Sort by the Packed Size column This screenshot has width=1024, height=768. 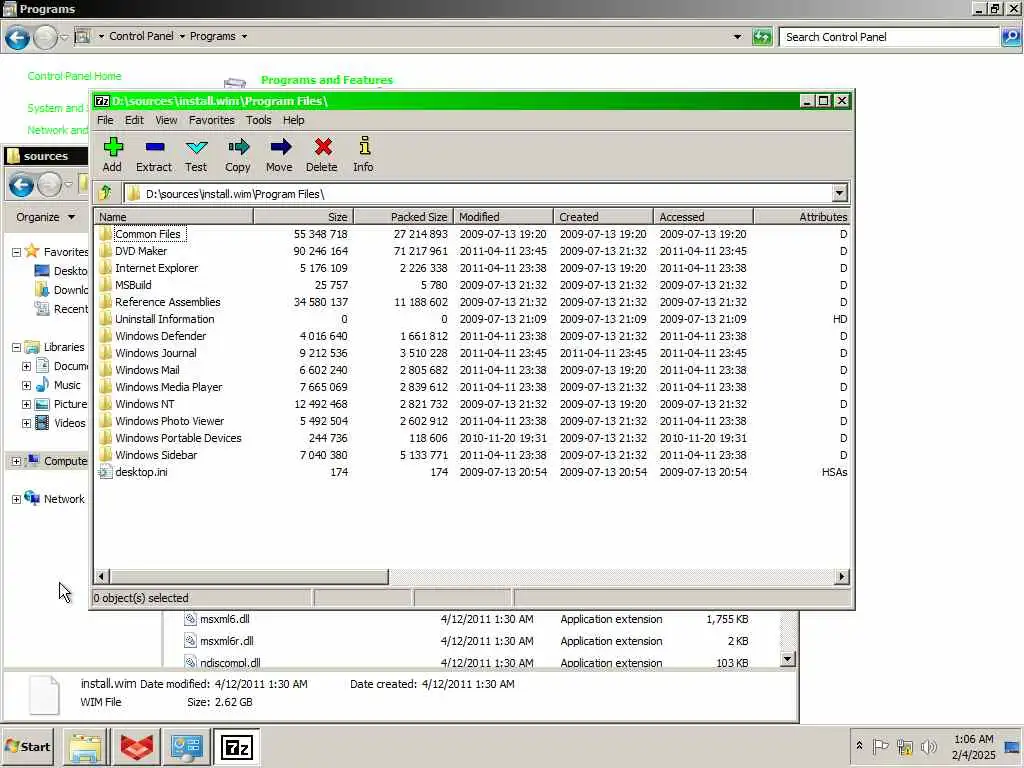[403, 217]
